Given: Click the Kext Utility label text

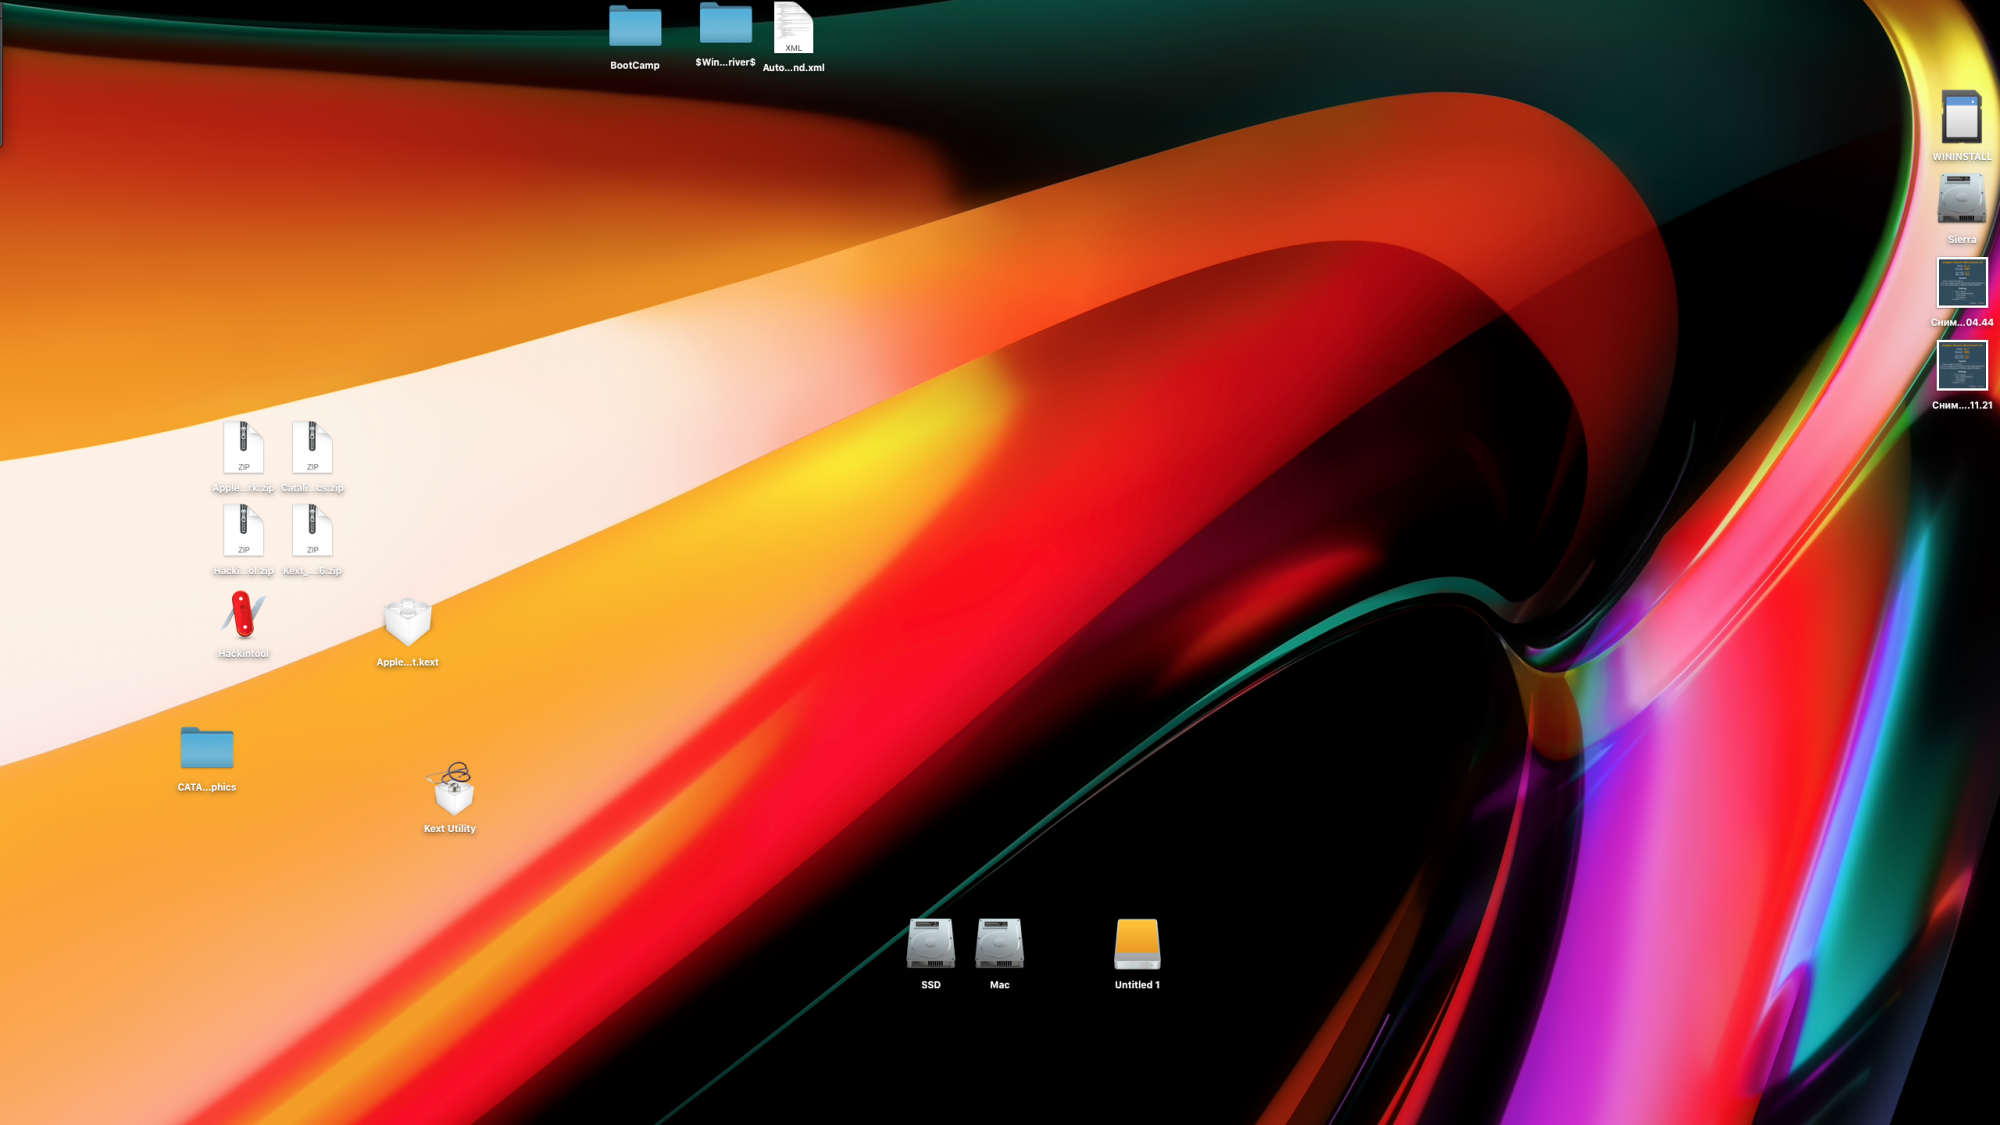Looking at the screenshot, I should coord(449,829).
